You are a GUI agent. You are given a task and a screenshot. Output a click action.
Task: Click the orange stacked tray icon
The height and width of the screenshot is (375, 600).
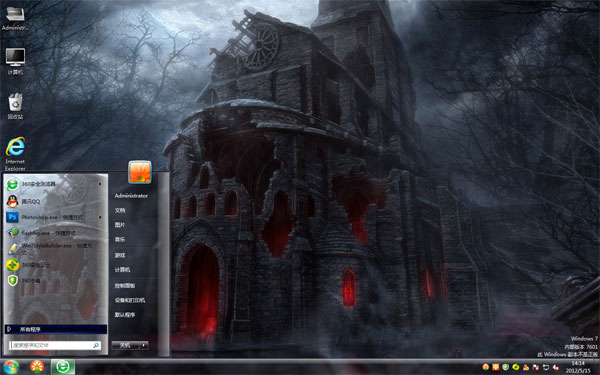[x=526, y=367]
